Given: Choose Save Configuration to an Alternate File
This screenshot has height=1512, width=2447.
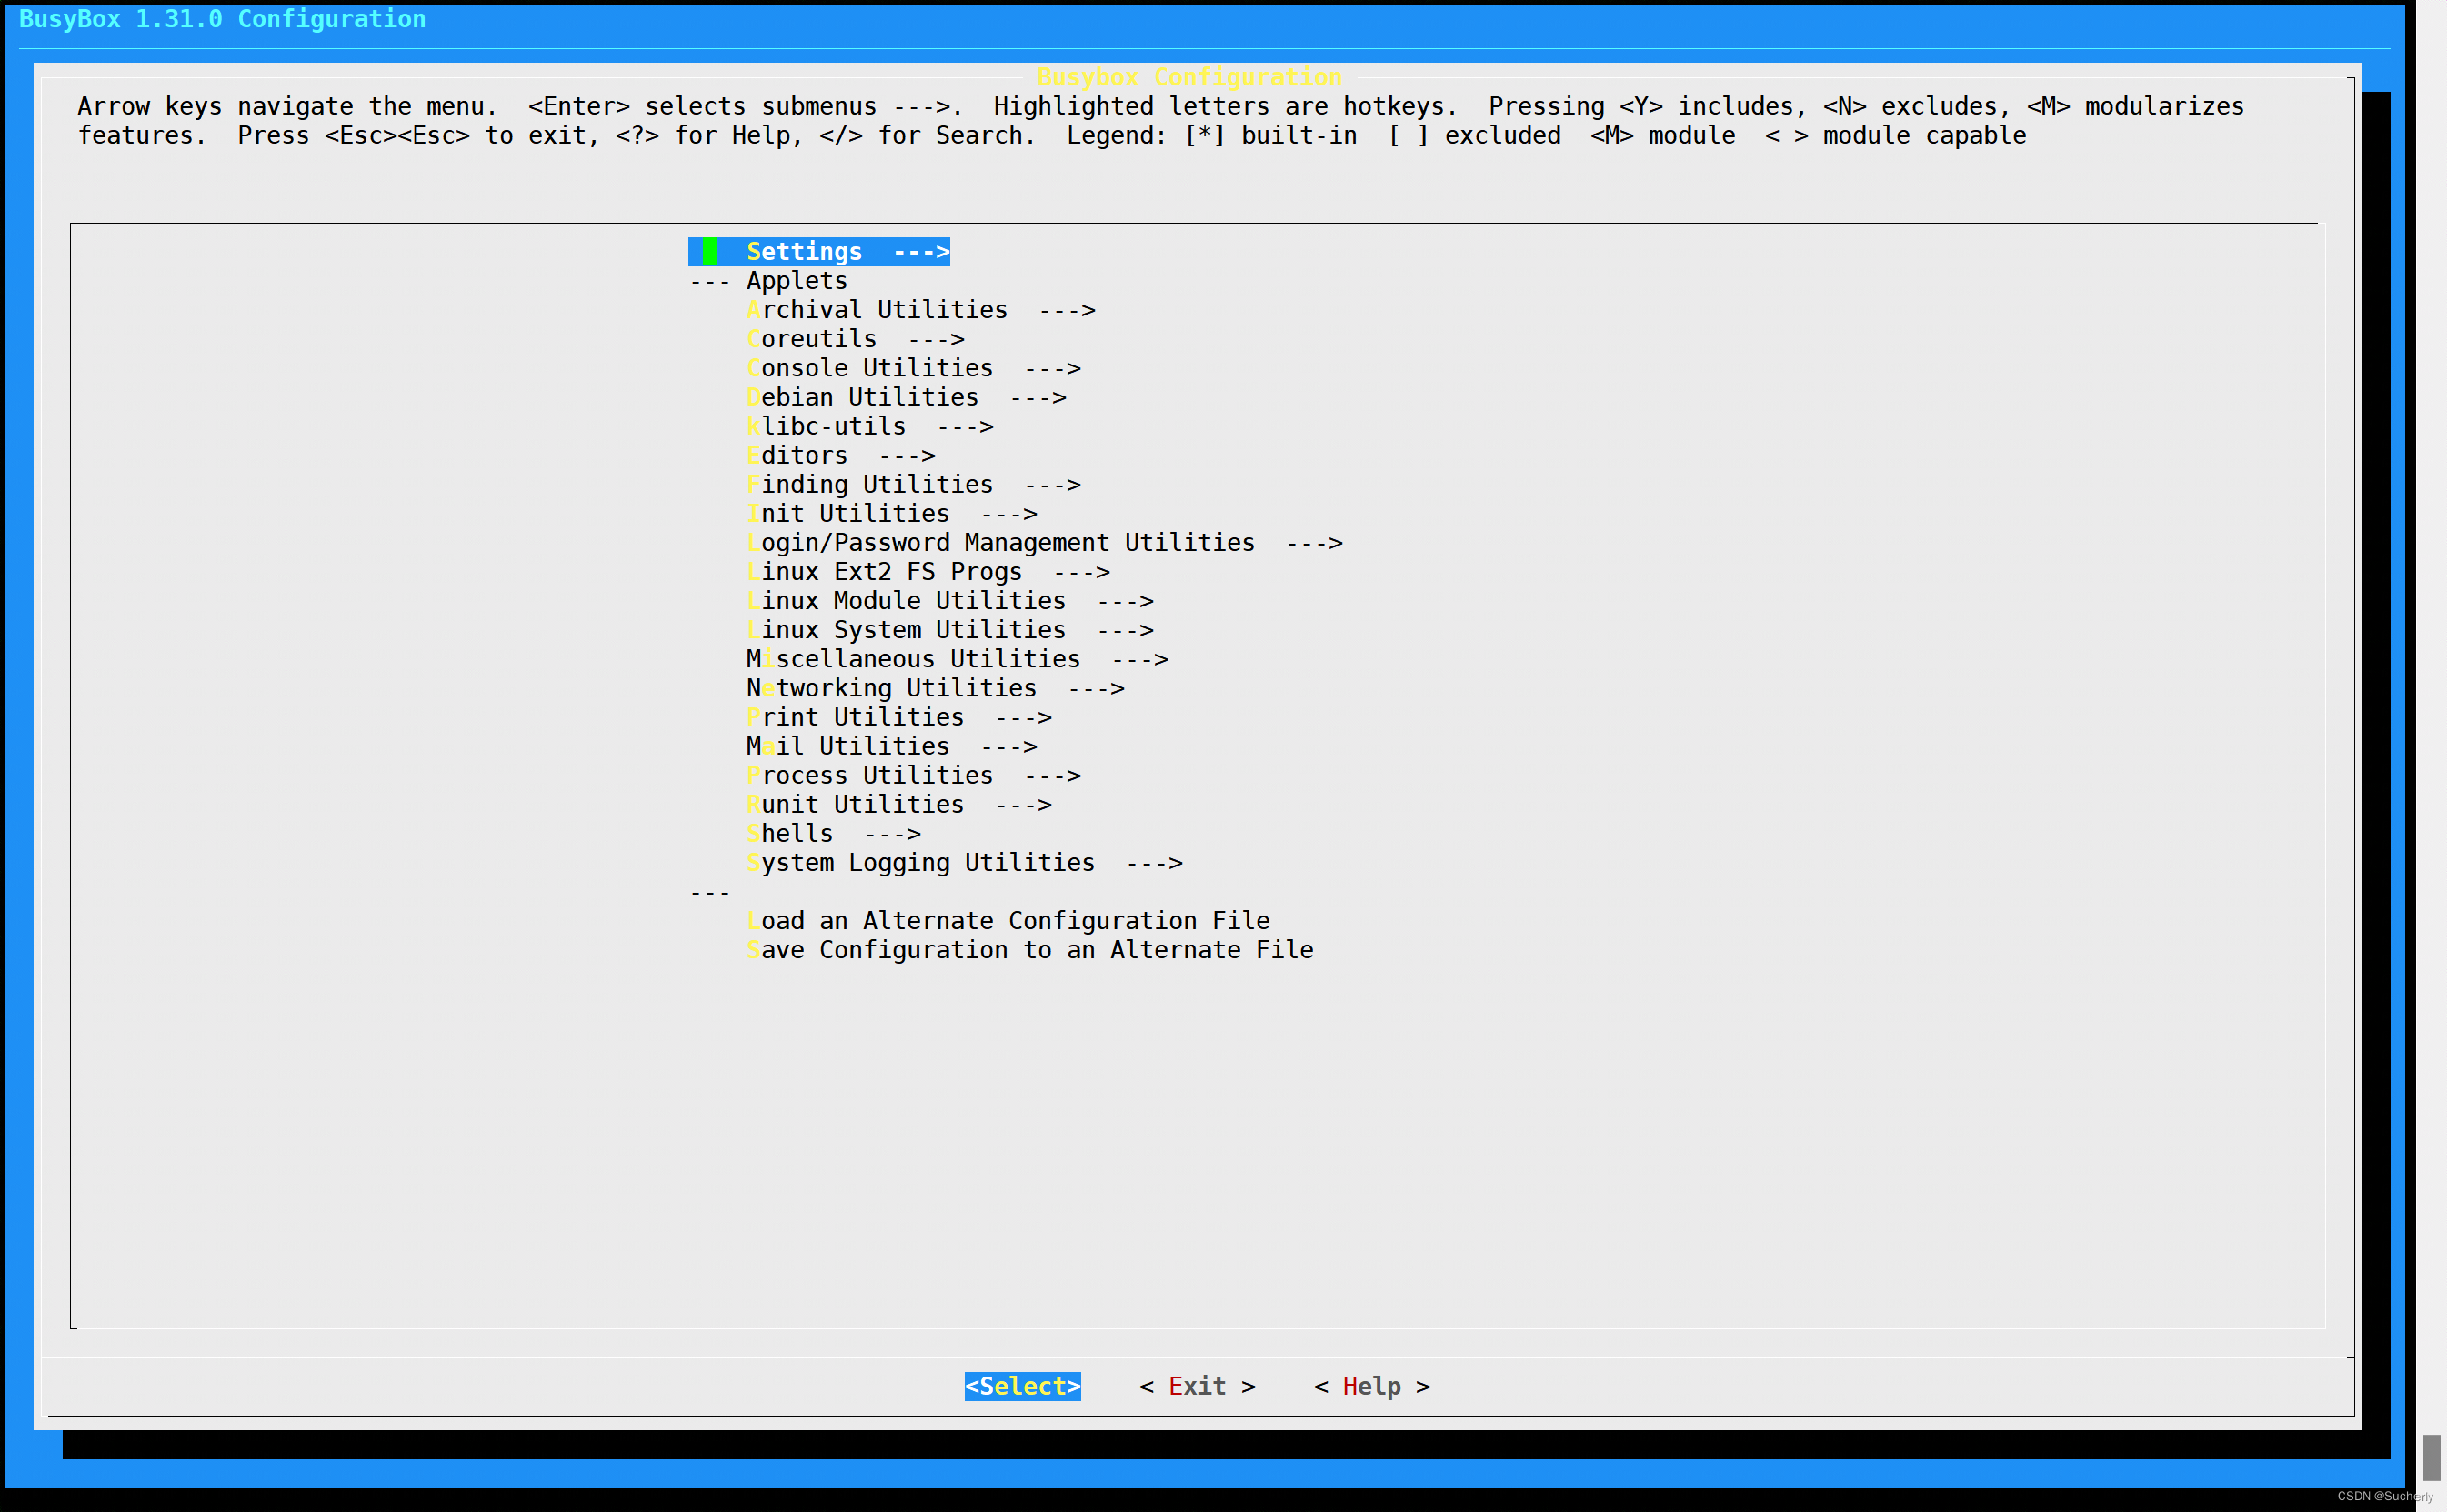Looking at the screenshot, I should [1030, 949].
